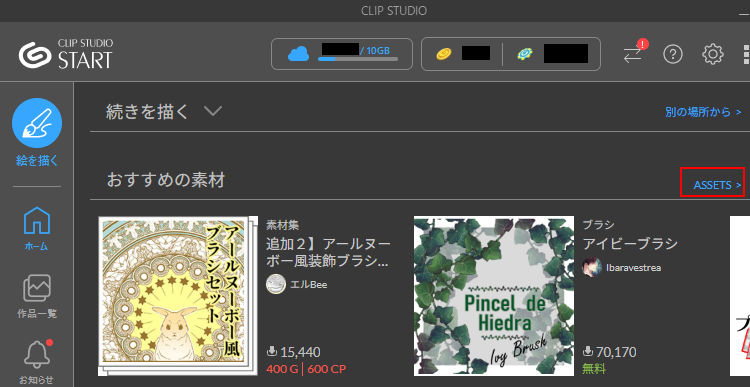Click author name エルBee
This screenshot has width=750, height=387.
pos(309,285)
